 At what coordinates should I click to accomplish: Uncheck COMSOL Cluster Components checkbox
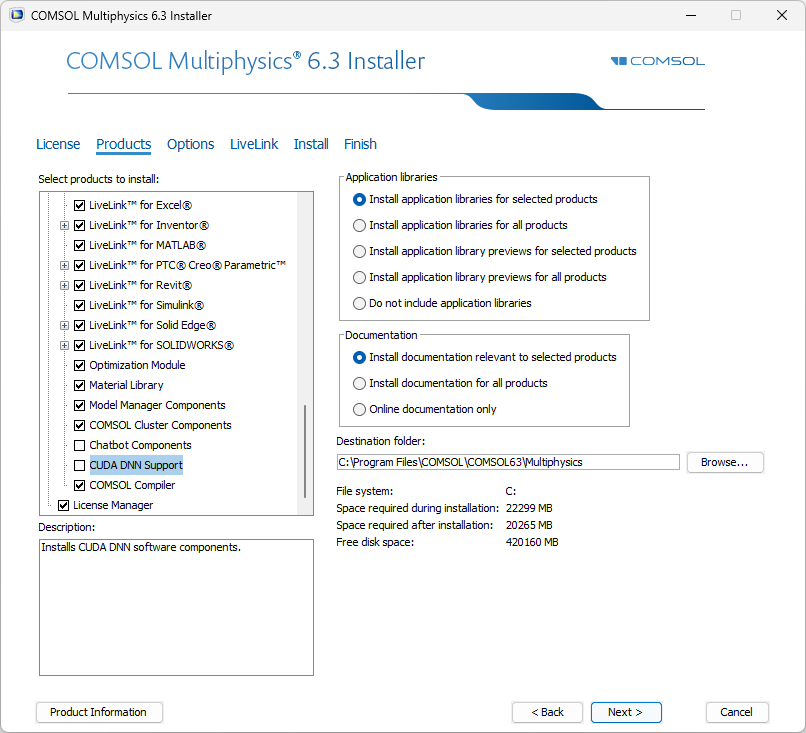point(79,426)
